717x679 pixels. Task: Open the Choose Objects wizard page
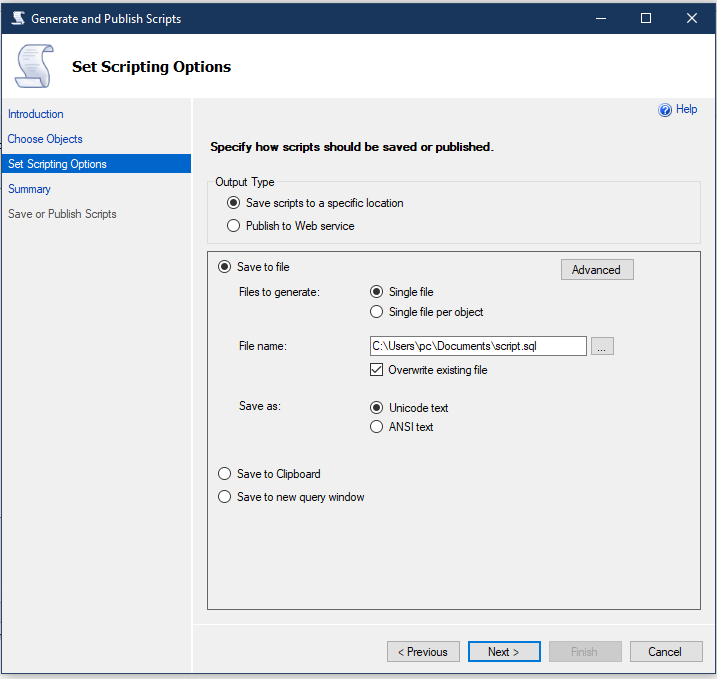tap(45, 139)
